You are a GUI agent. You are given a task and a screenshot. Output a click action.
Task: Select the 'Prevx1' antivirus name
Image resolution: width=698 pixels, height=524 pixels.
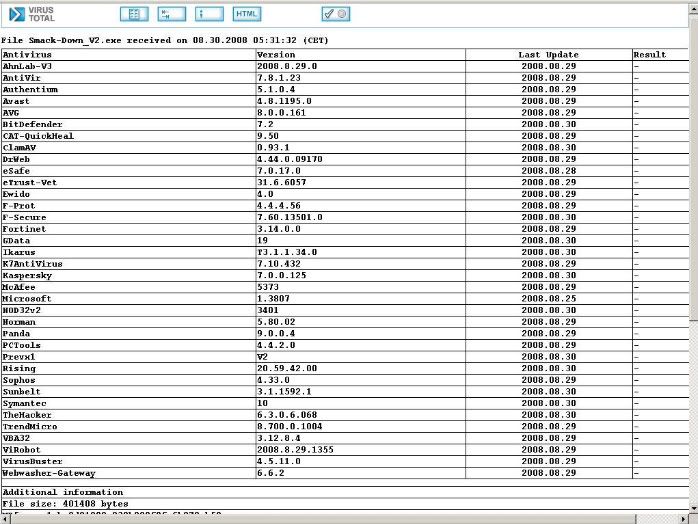pyautogui.click(x=19, y=357)
